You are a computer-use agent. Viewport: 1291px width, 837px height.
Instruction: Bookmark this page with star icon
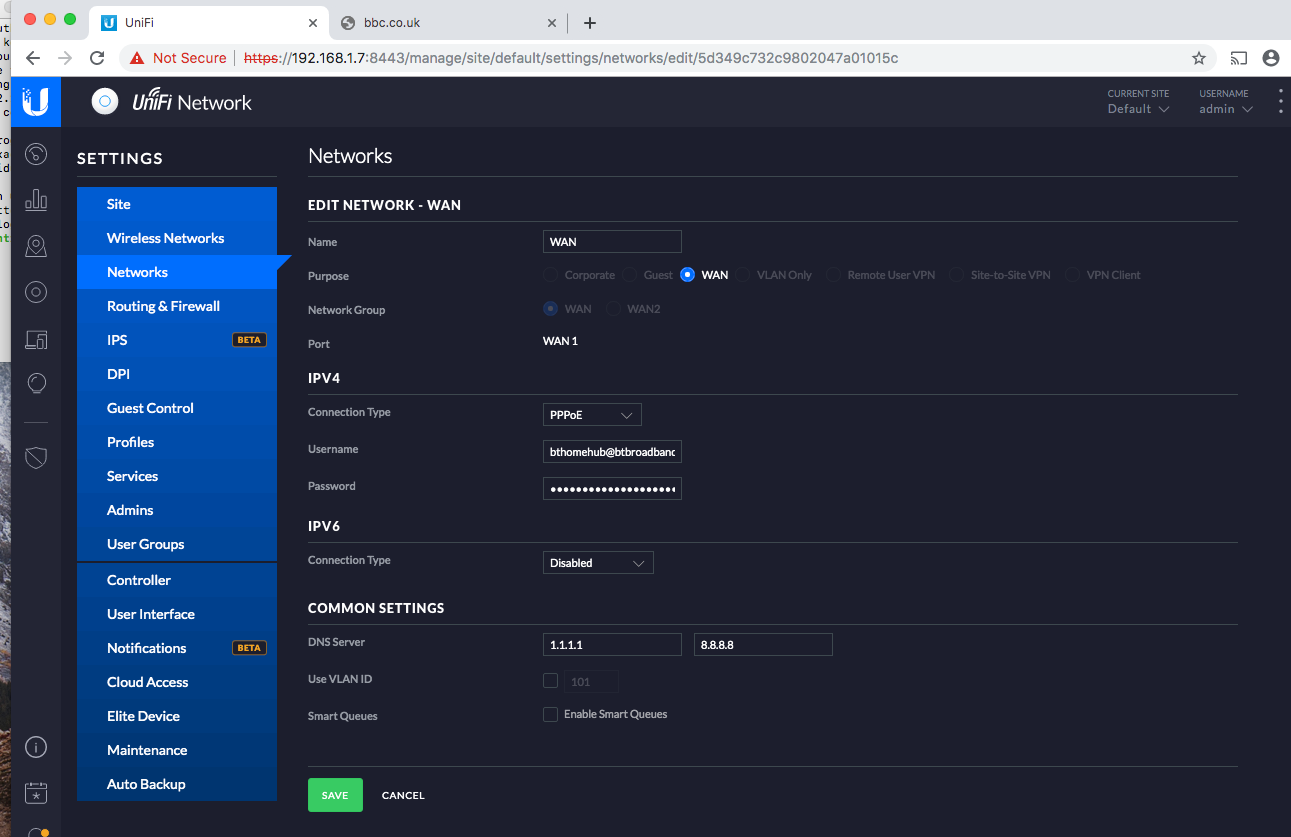(x=1199, y=58)
